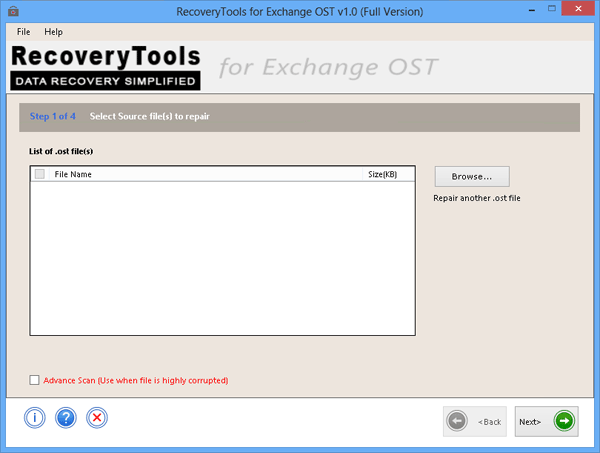Open the Help menu
600x453 pixels.
click(53, 32)
